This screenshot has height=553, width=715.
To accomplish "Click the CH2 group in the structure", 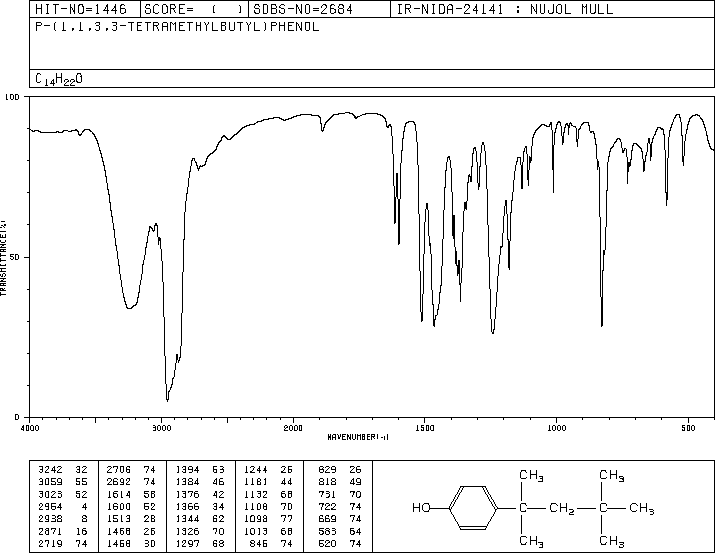I will click(x=562, y=509).
